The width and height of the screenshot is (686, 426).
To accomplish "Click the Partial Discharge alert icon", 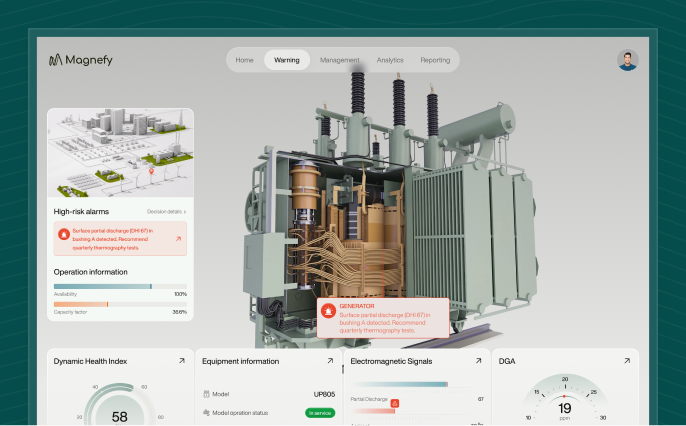I will (394, 403).
